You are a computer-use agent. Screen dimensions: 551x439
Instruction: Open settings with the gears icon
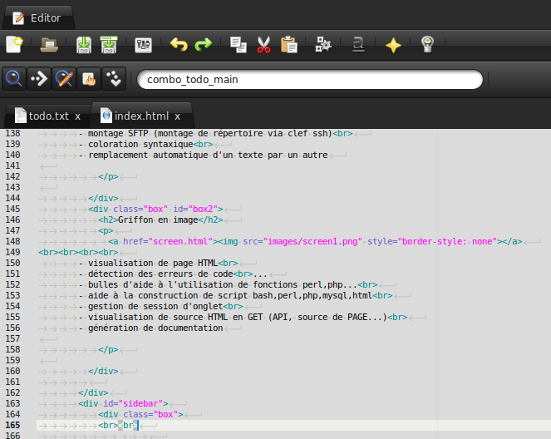click(323, 45)
